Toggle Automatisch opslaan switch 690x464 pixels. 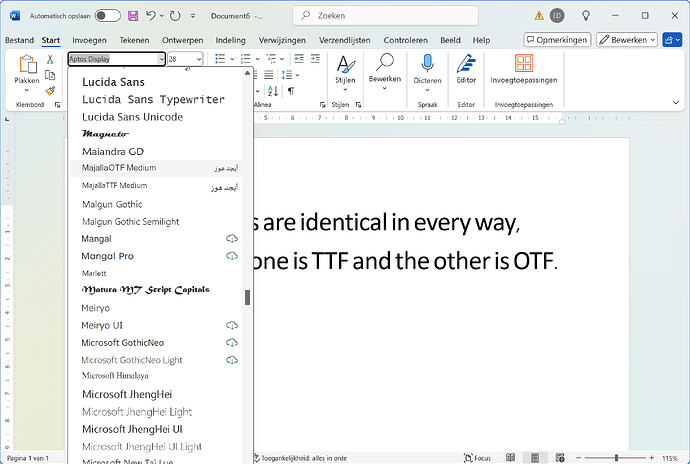pyautogui.click(x=108, y=16)
